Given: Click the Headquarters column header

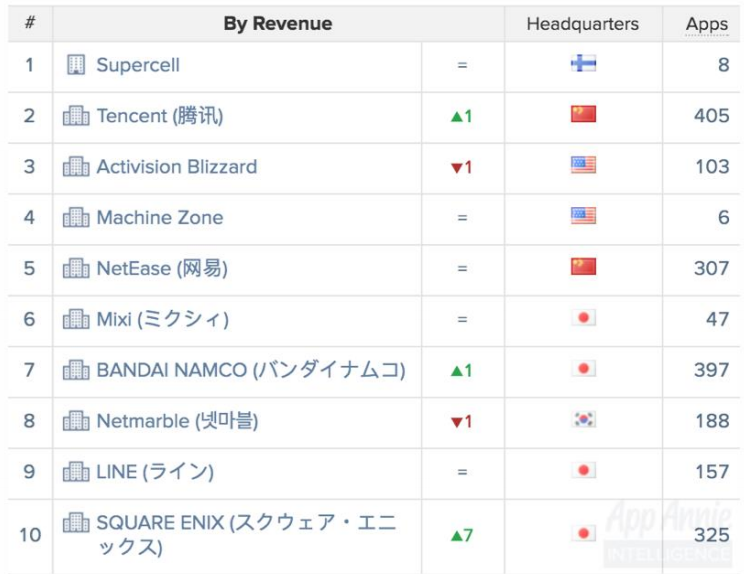Looking at the screenshot, I should click(x=582, y=24).
